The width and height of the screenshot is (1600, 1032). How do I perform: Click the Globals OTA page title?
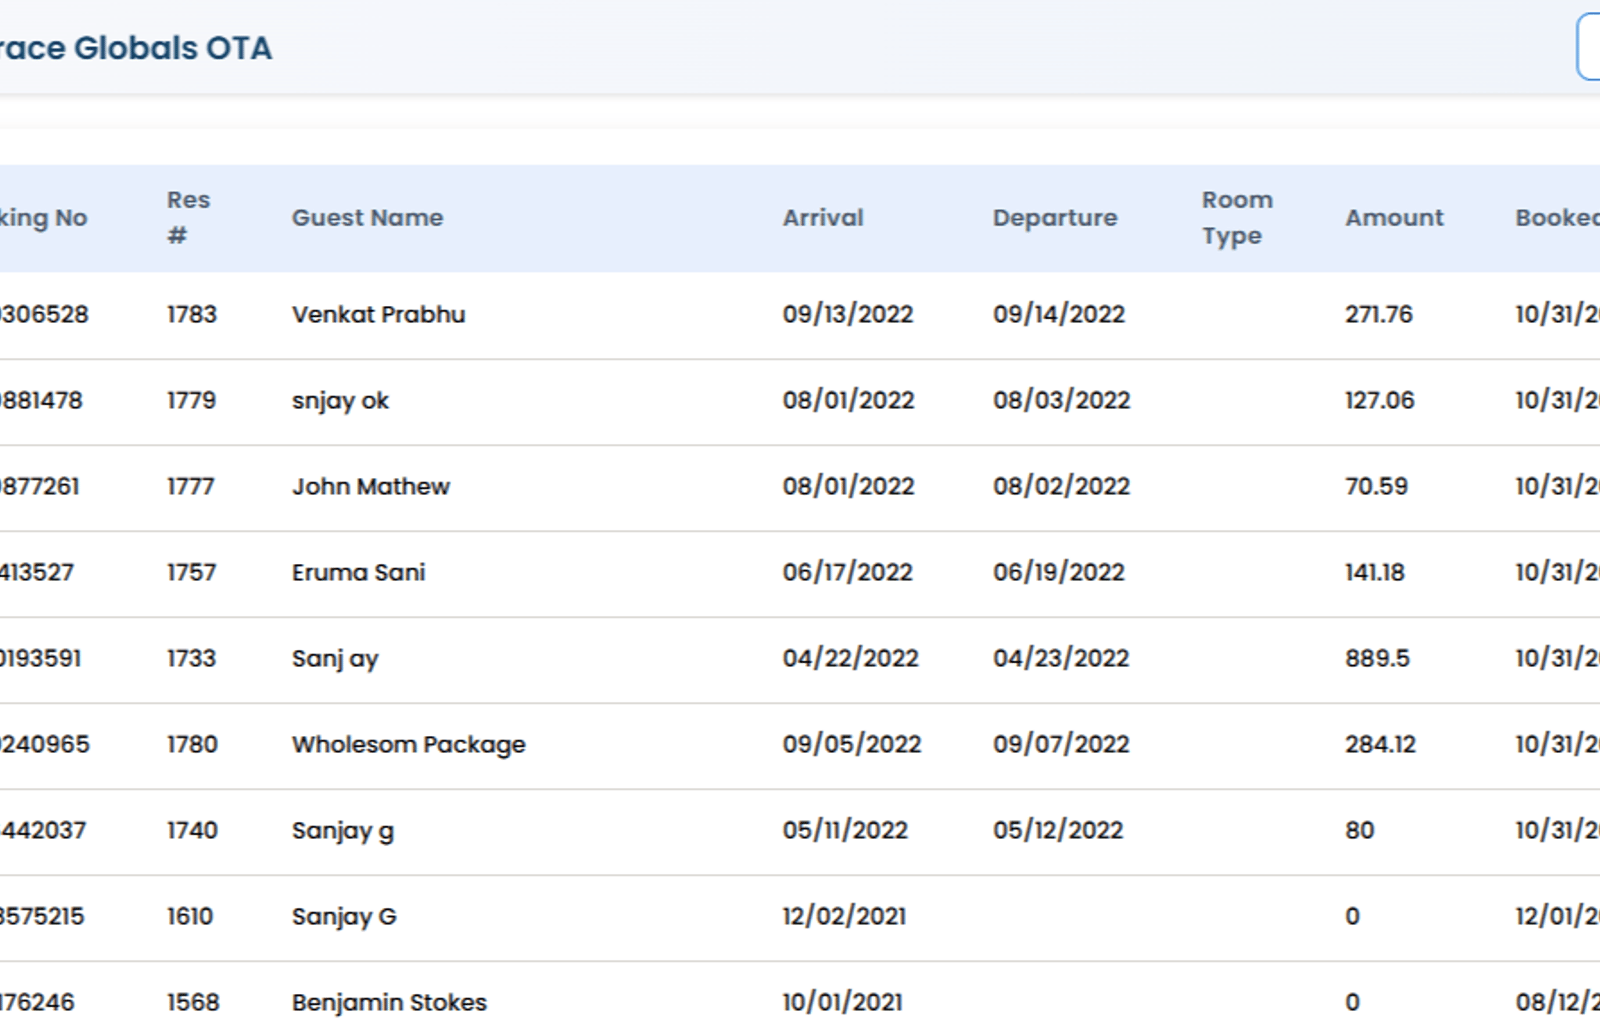click(x=136, y=48)
